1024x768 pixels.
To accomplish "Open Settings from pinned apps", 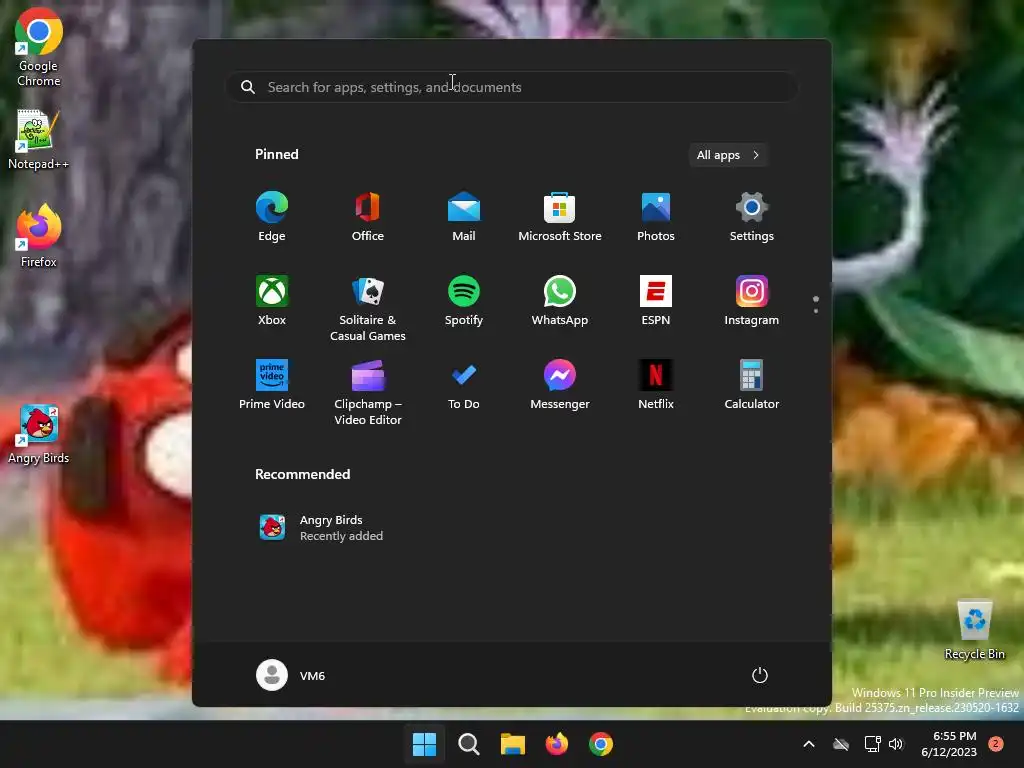I will 752,217.
